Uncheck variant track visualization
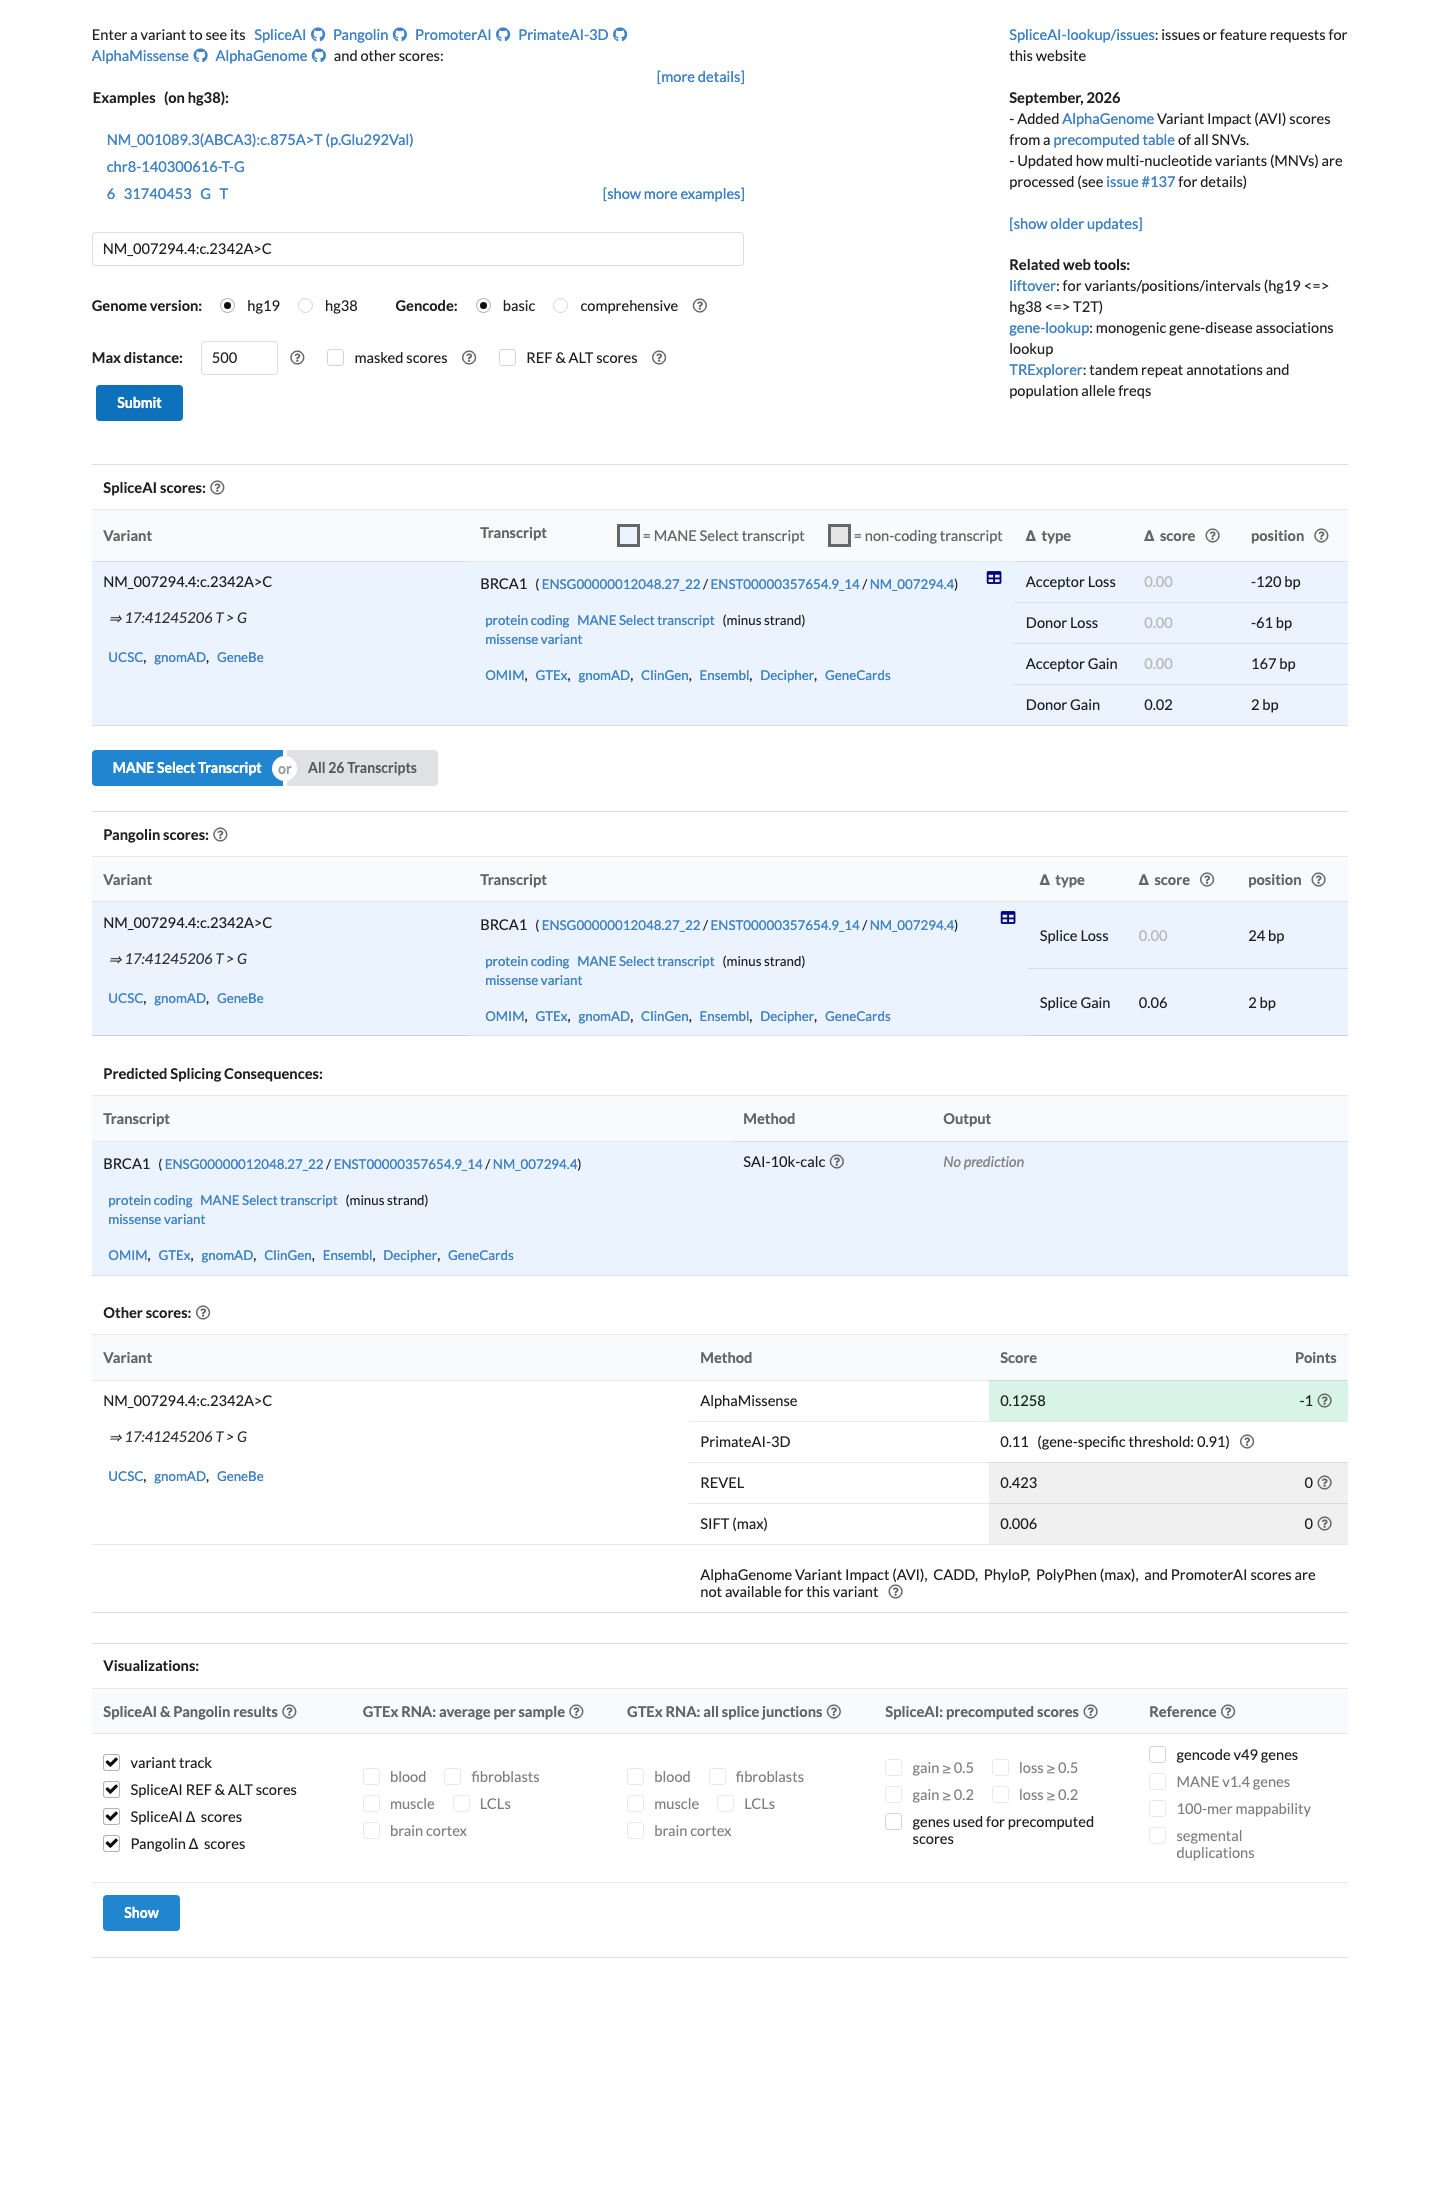The width and height of the screenshot is (1454, 2200). click(112, 1763)
